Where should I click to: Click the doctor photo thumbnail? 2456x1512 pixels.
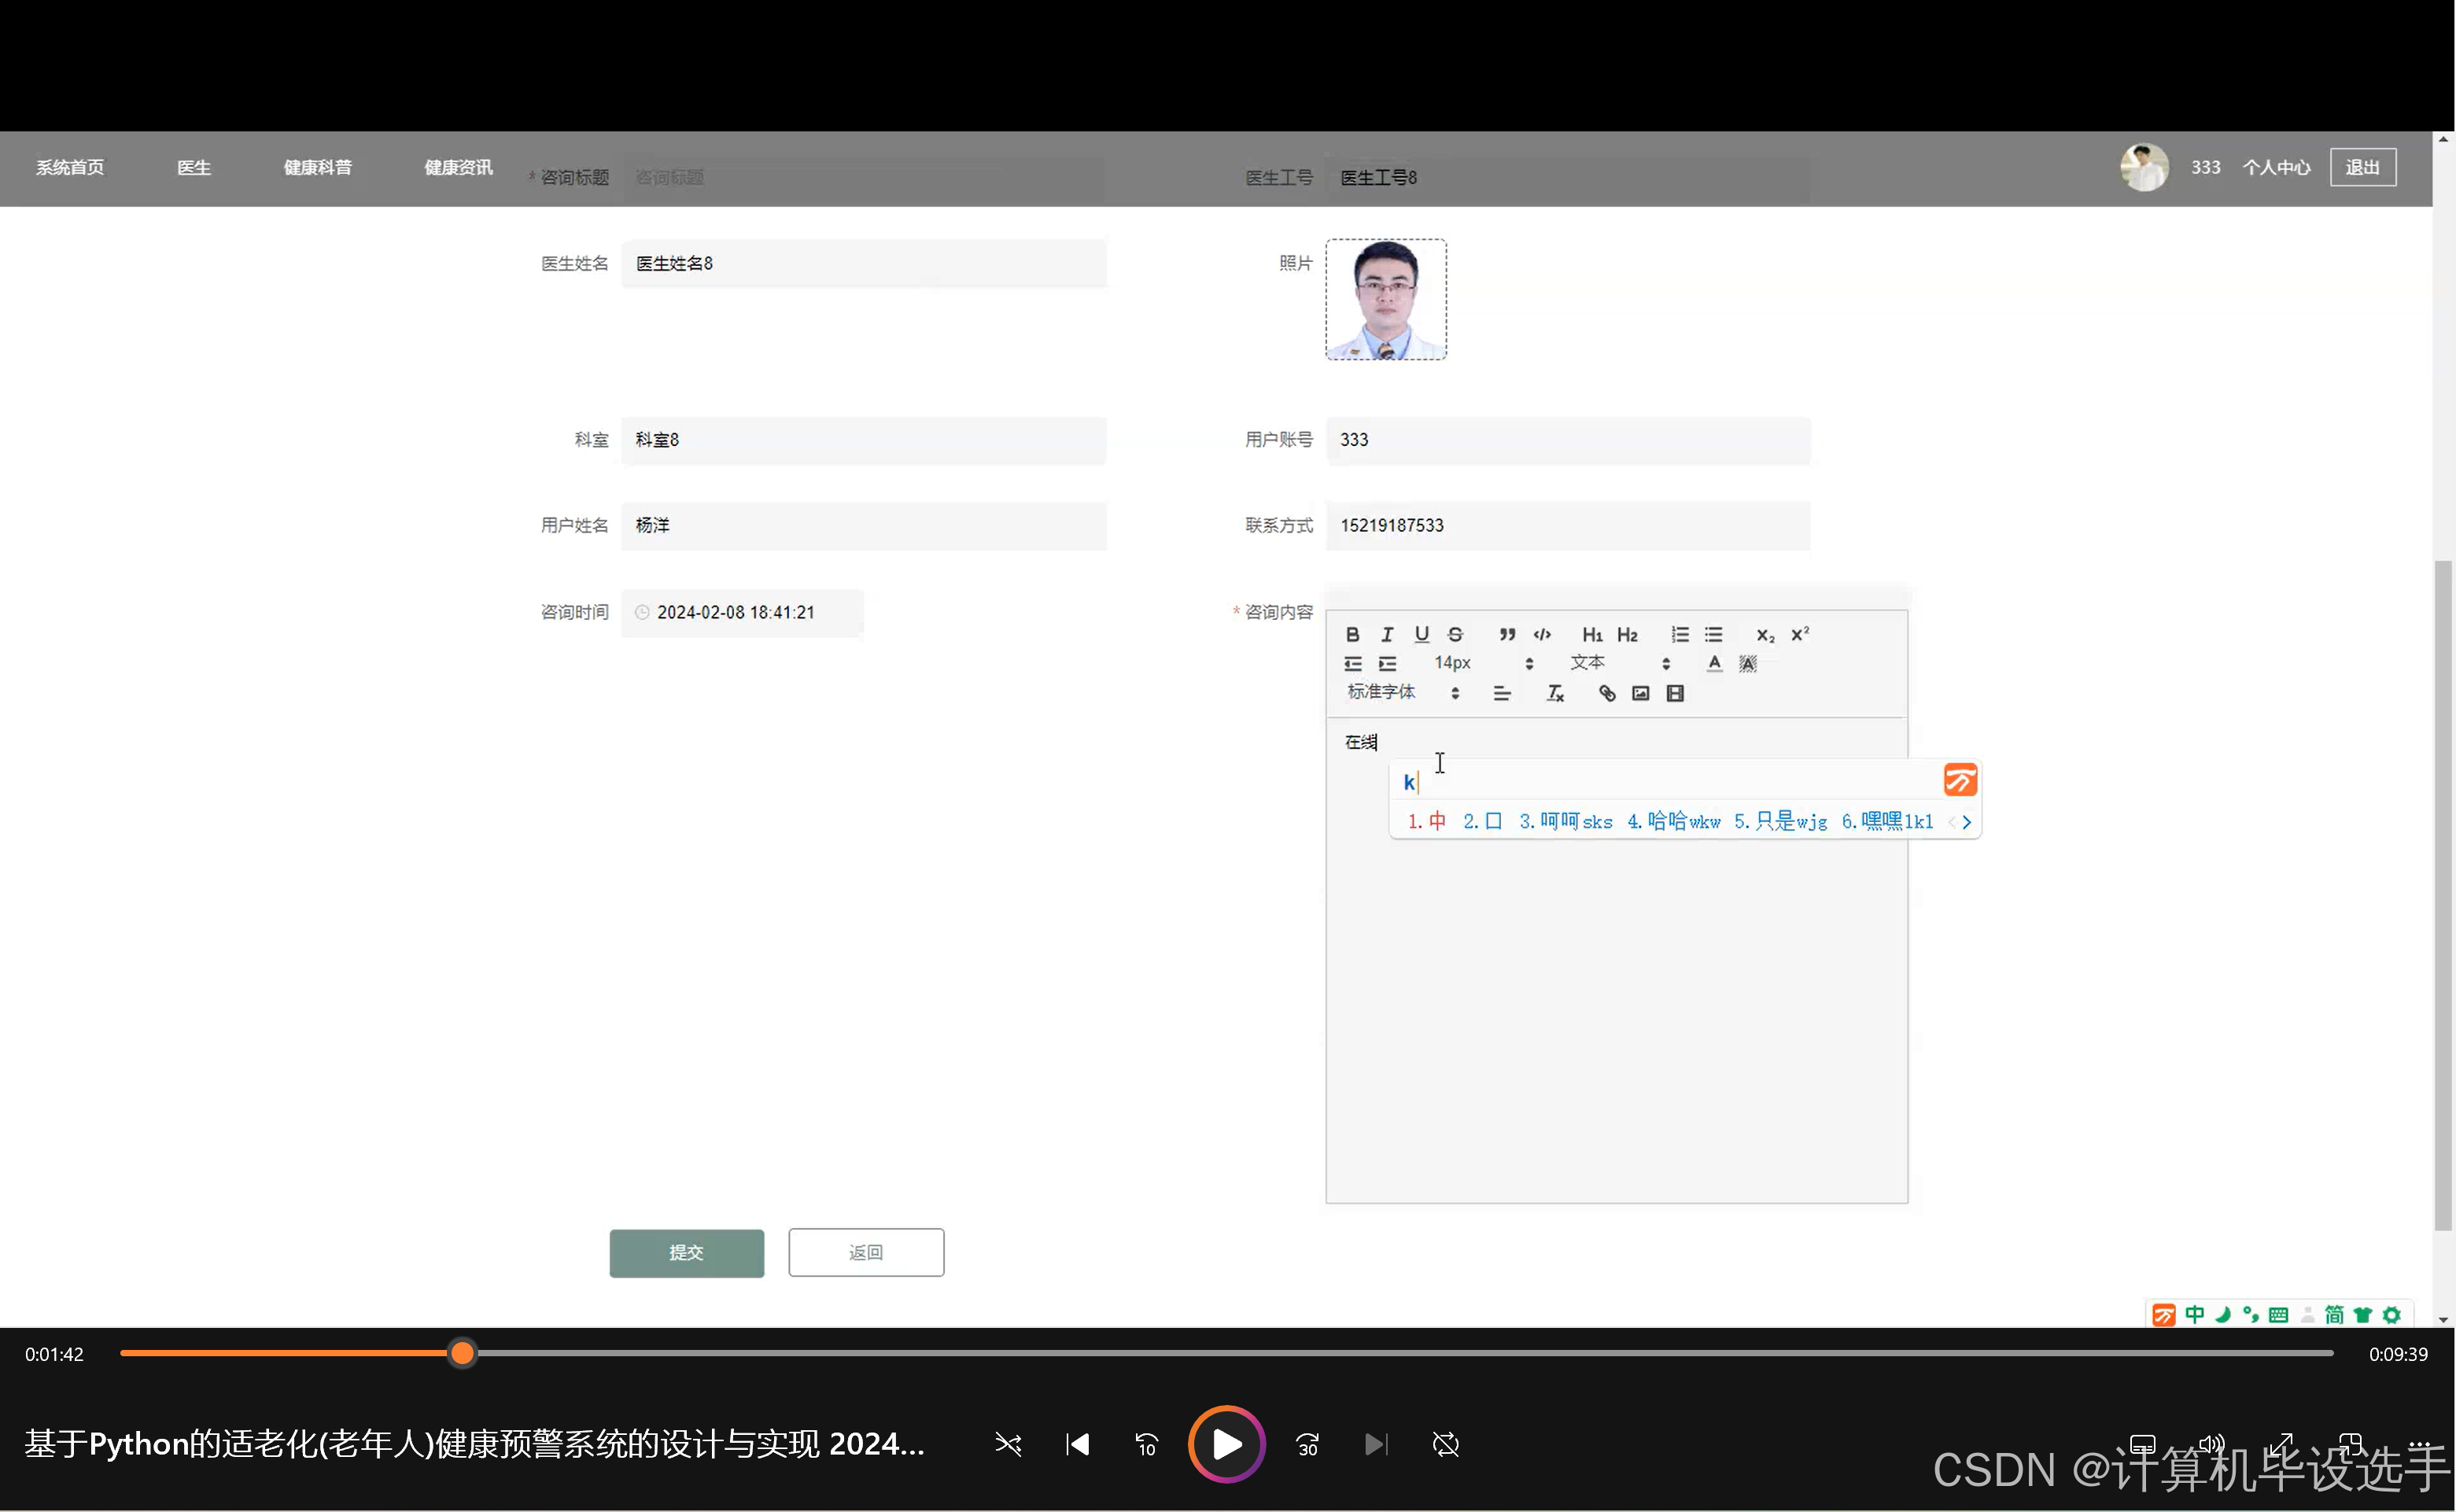click(1386, 299)
